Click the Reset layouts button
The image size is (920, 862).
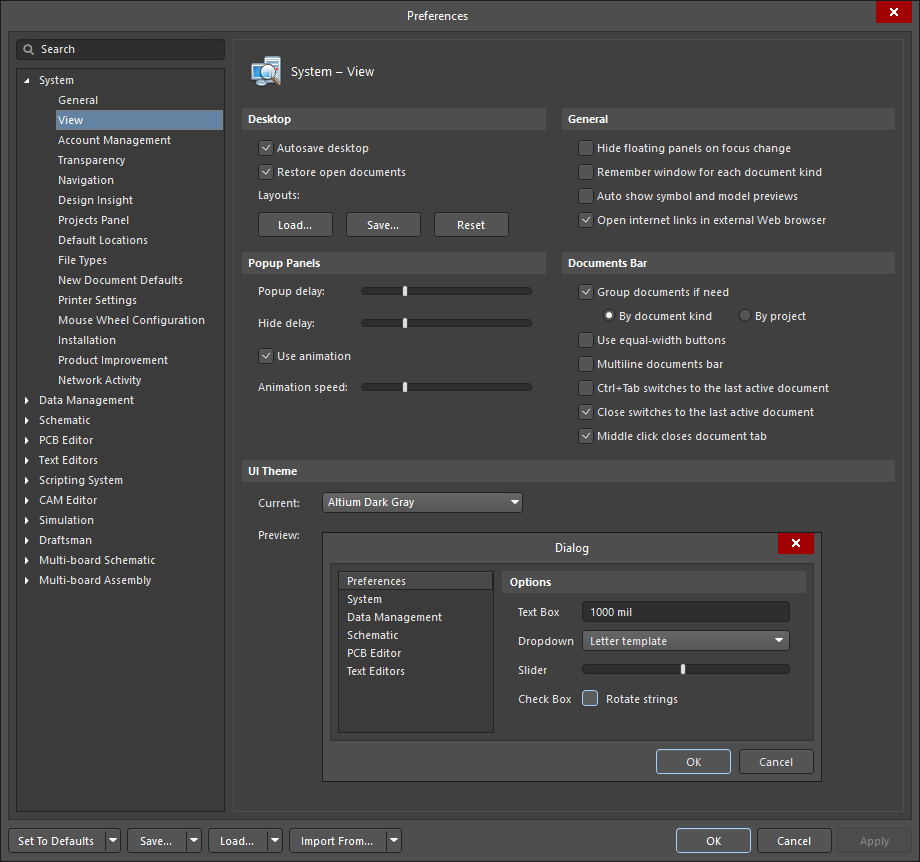(x=471, y=225)
